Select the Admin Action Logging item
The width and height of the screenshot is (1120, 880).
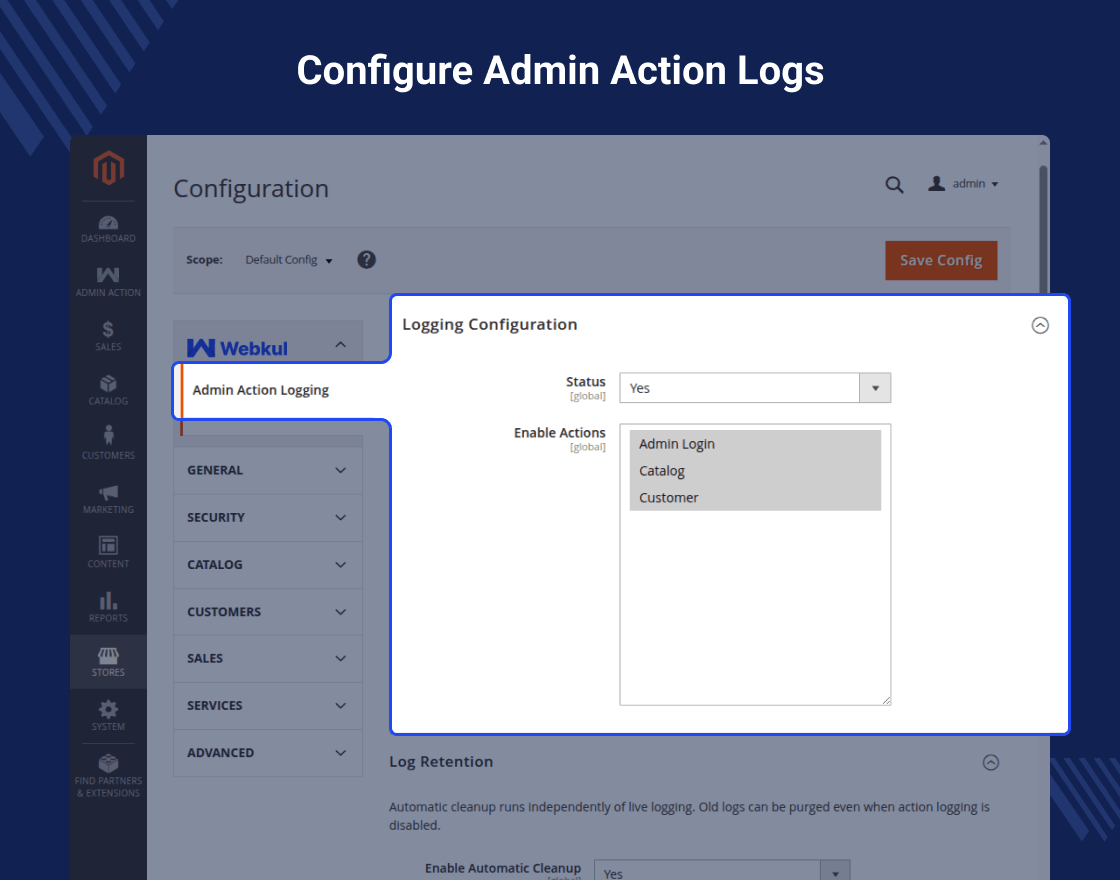261,390
